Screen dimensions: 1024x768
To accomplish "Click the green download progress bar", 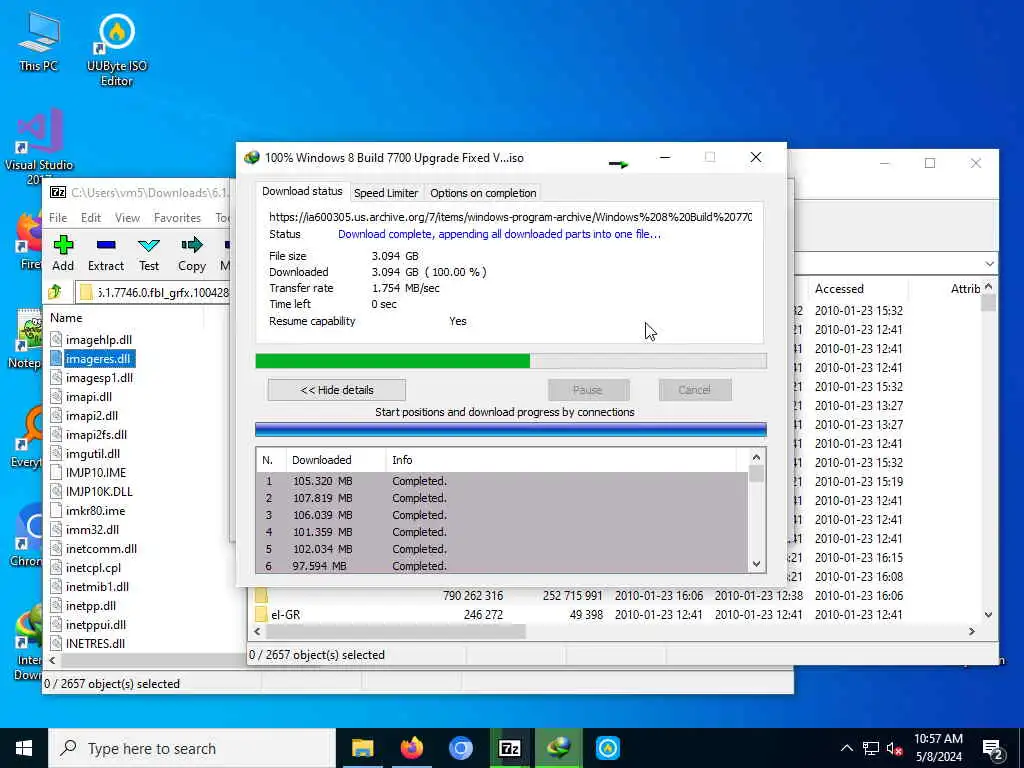I will click(511, 361).
